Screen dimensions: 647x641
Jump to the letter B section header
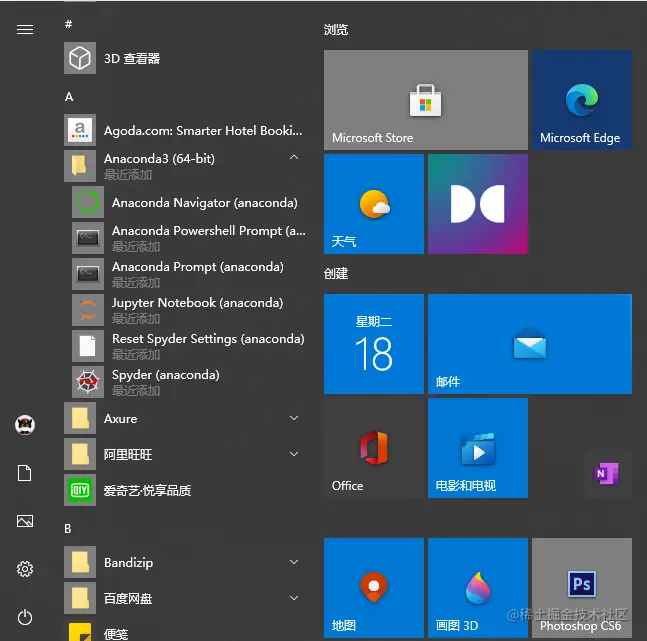coord(68,529)
